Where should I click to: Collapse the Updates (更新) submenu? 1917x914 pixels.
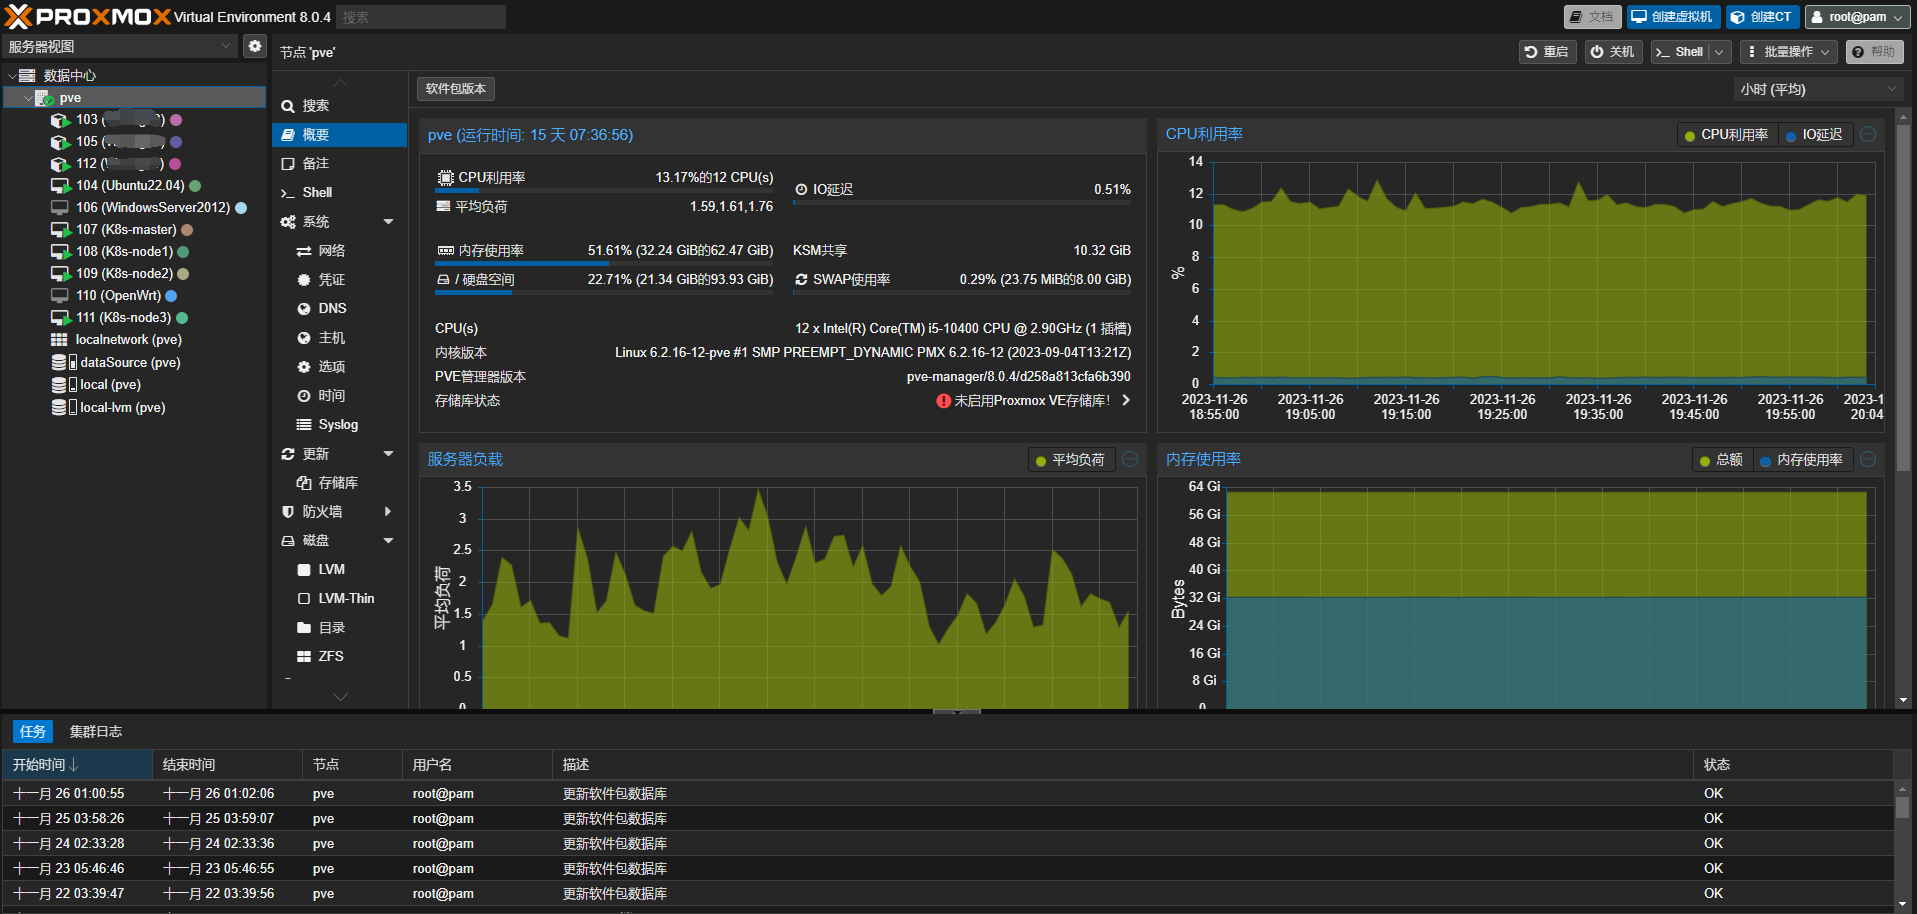[x=388, y=454]
